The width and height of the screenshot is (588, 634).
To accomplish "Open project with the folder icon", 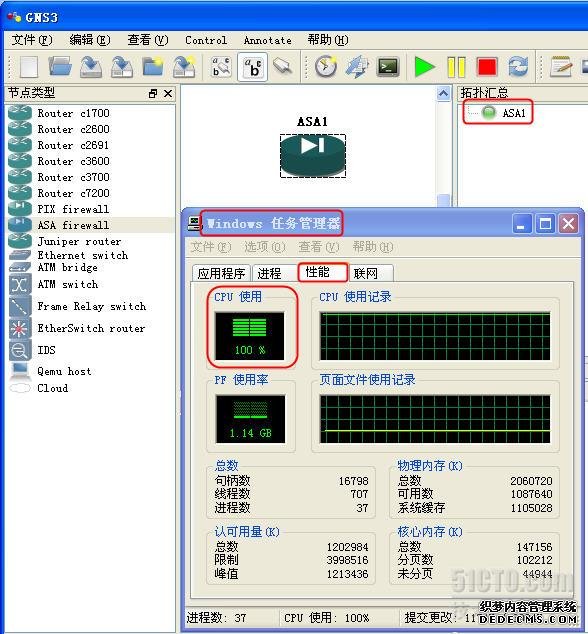I will point(60,67).
